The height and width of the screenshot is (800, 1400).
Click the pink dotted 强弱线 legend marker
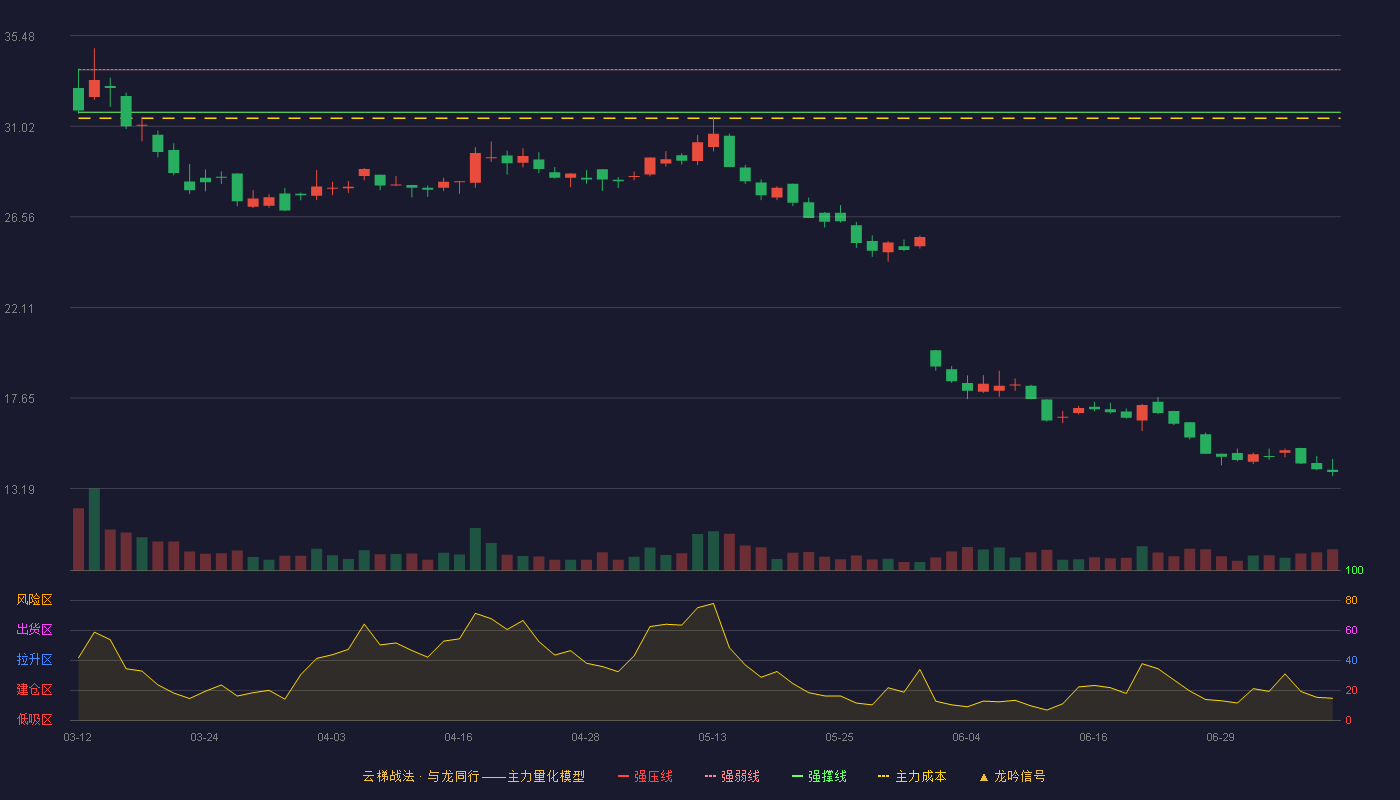pyautogui.click(x=710, y=776)
